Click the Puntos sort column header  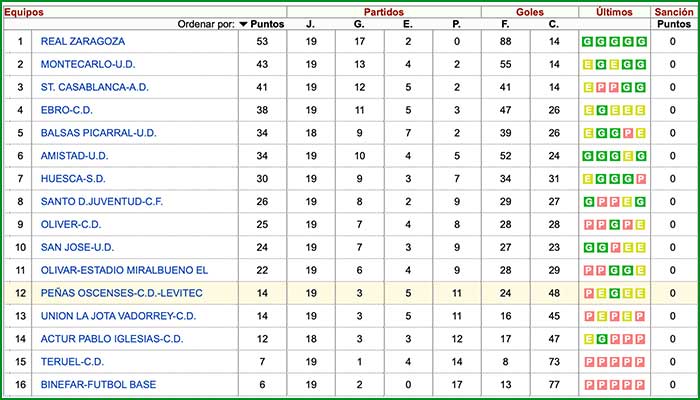coord(266,24)
